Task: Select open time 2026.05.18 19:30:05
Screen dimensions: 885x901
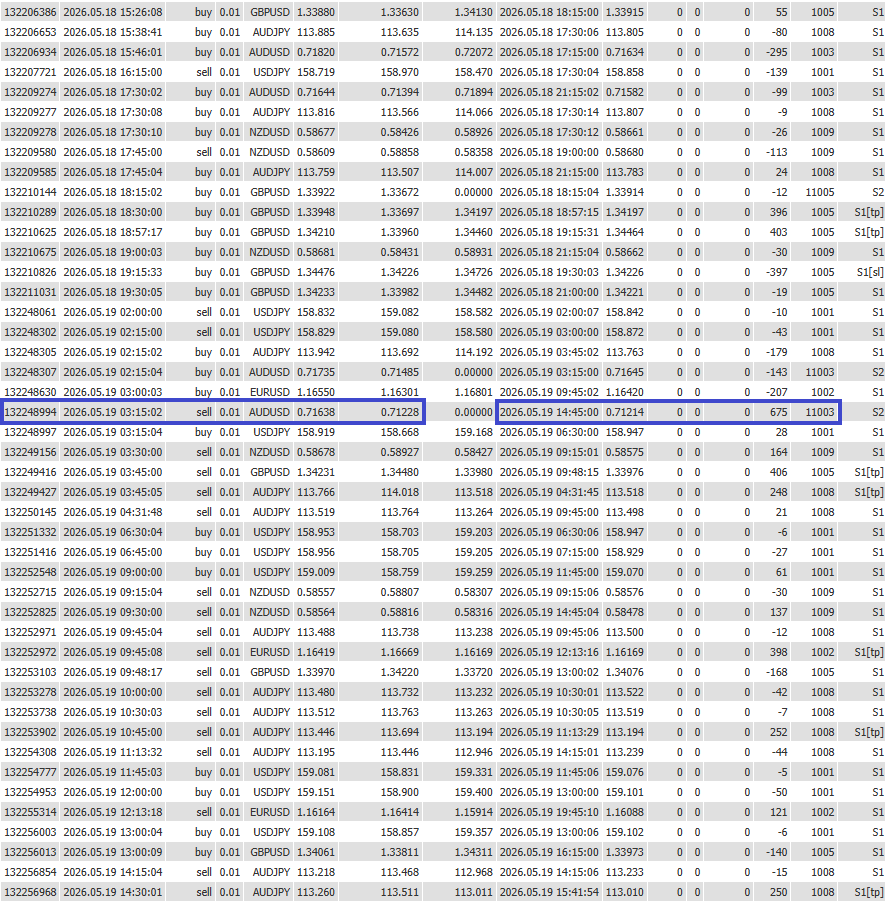Action: (113, 292)
